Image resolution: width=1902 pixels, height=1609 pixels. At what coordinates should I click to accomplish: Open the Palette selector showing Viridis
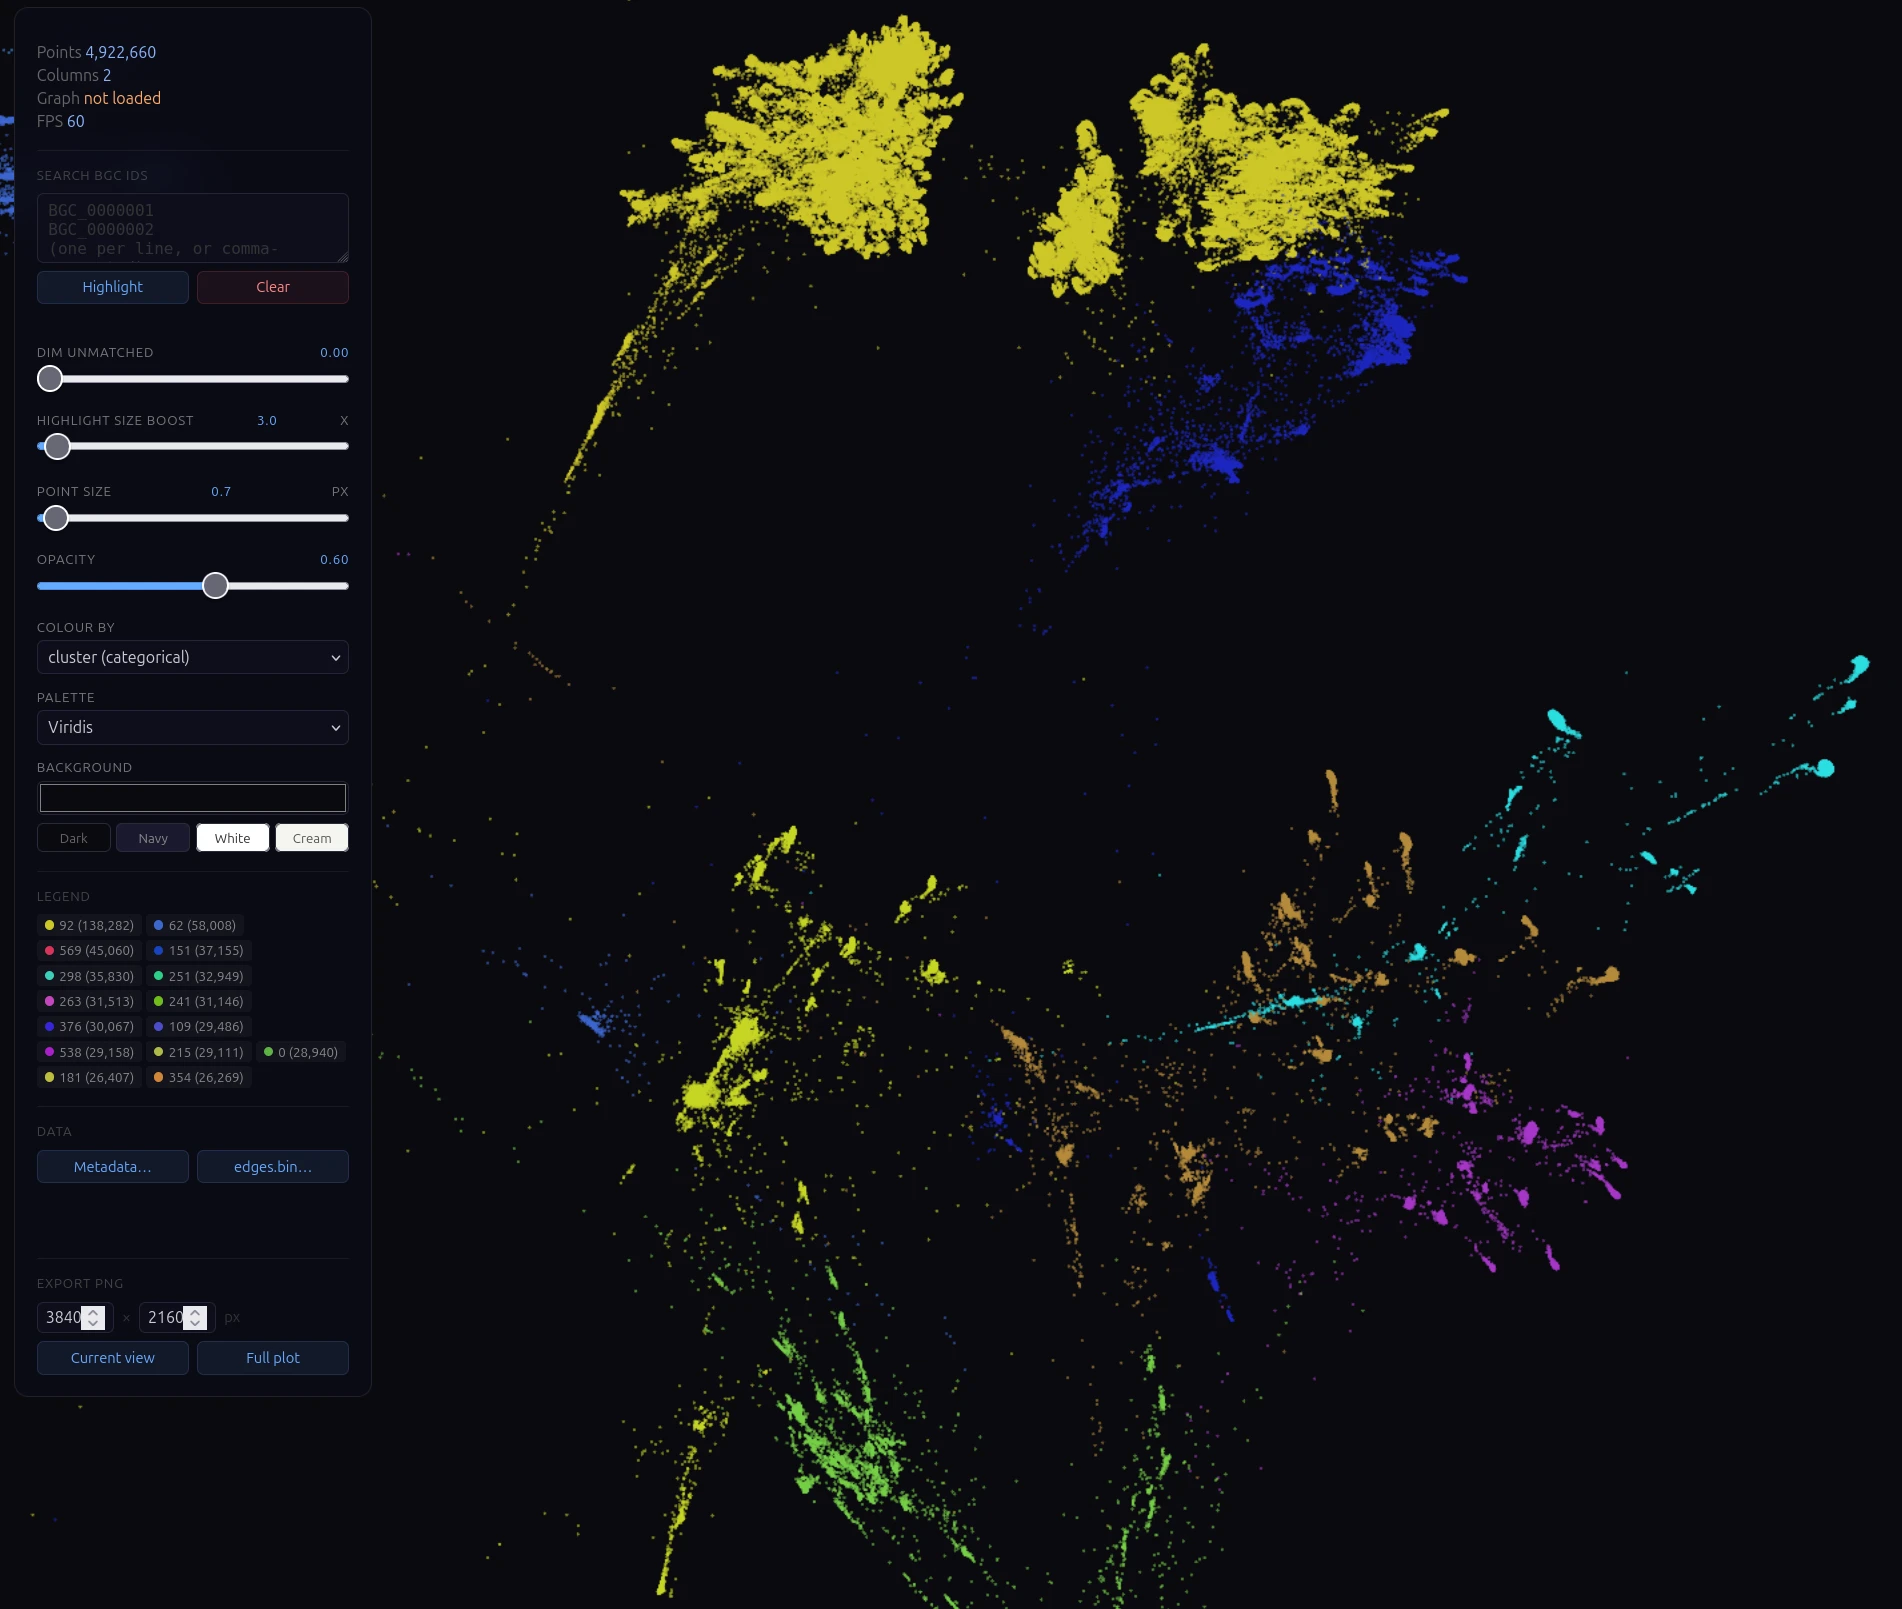coord(192,727)
